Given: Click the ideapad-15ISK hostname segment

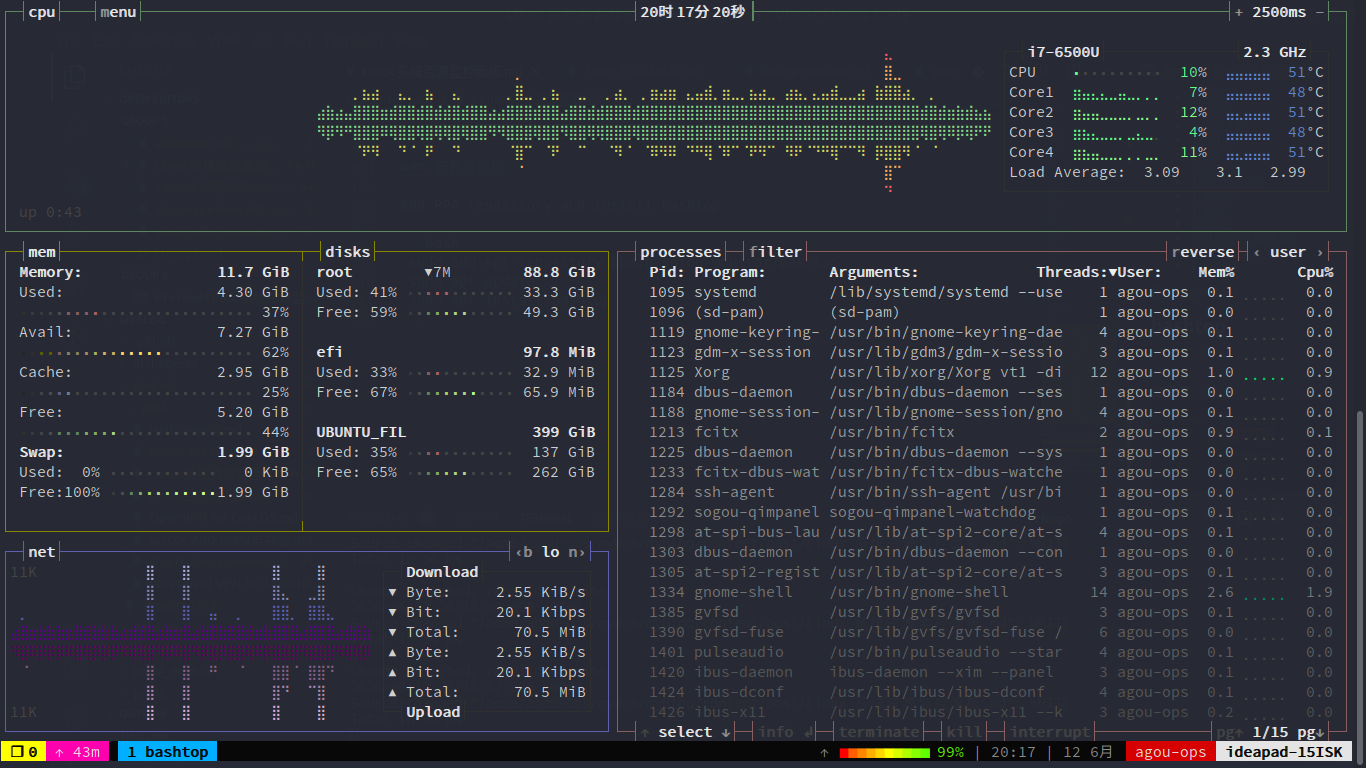Looking at the screenshot, I should pyautogui.click(x=1283, y=752).
